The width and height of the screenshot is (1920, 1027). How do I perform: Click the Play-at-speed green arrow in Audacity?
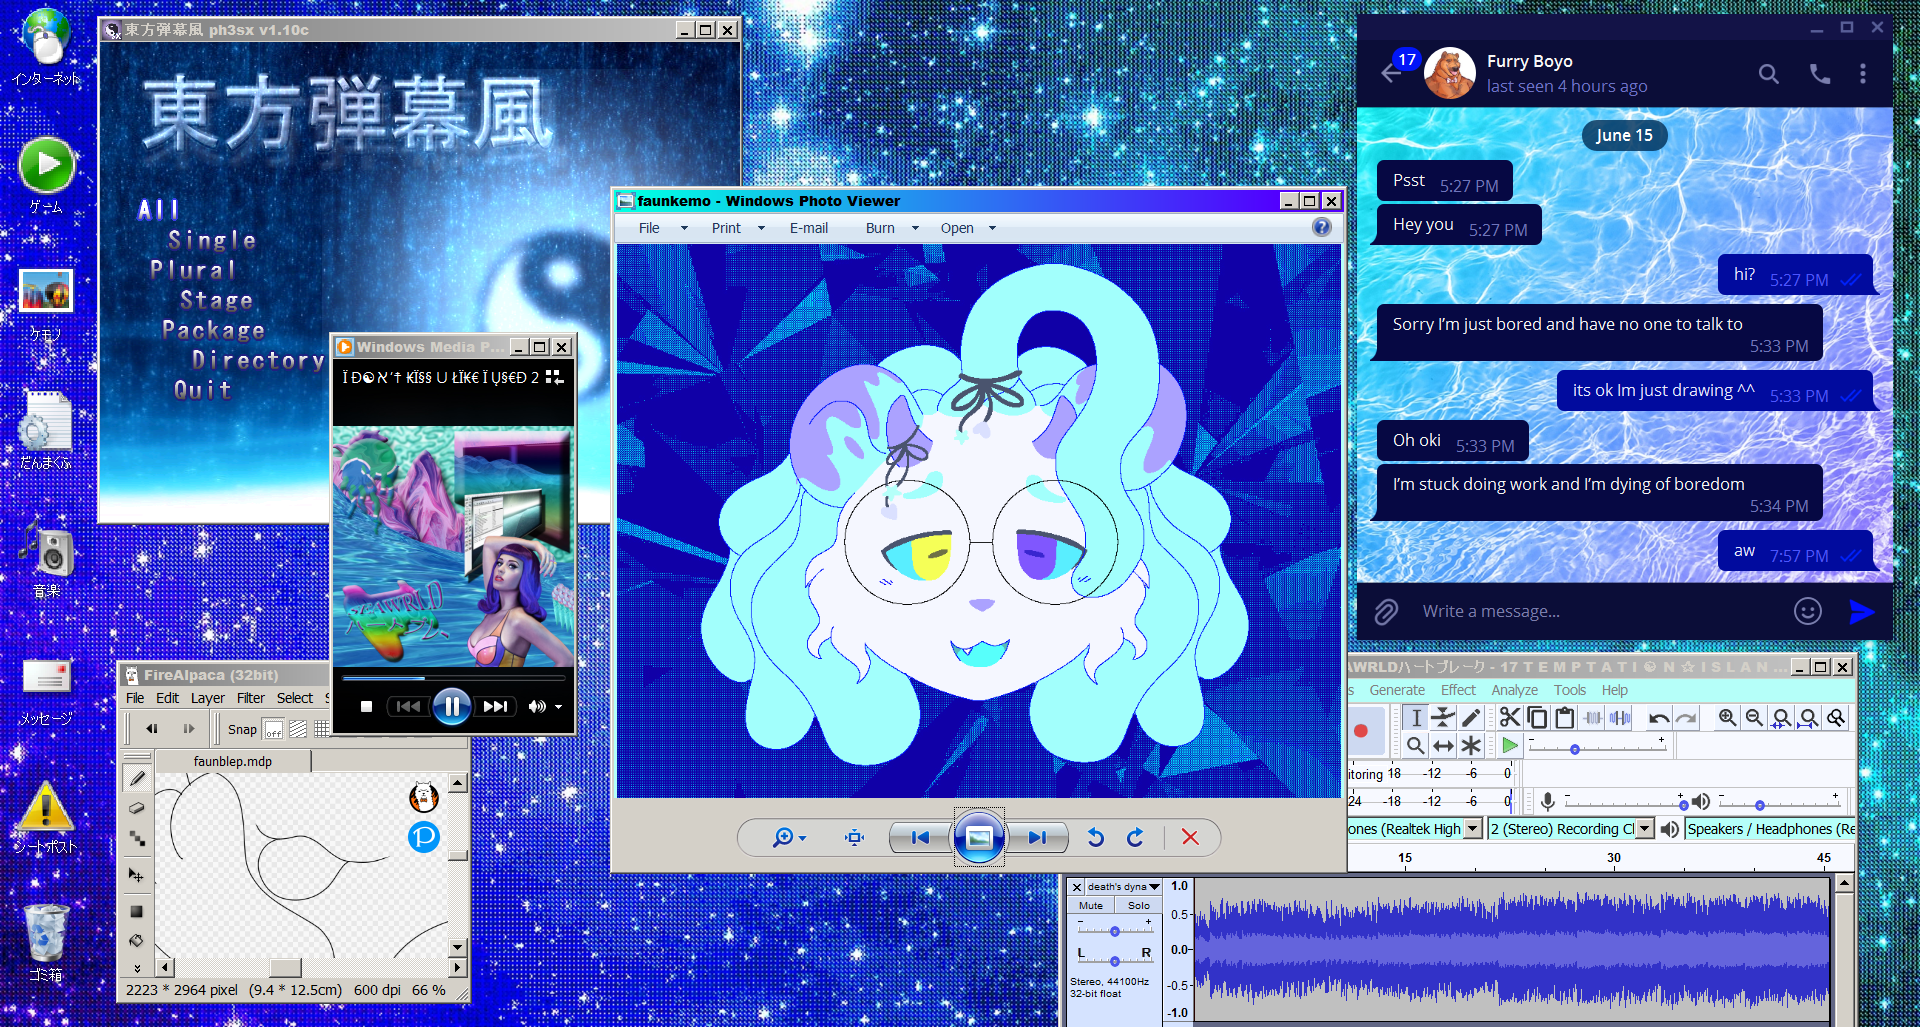point(1510,745)
